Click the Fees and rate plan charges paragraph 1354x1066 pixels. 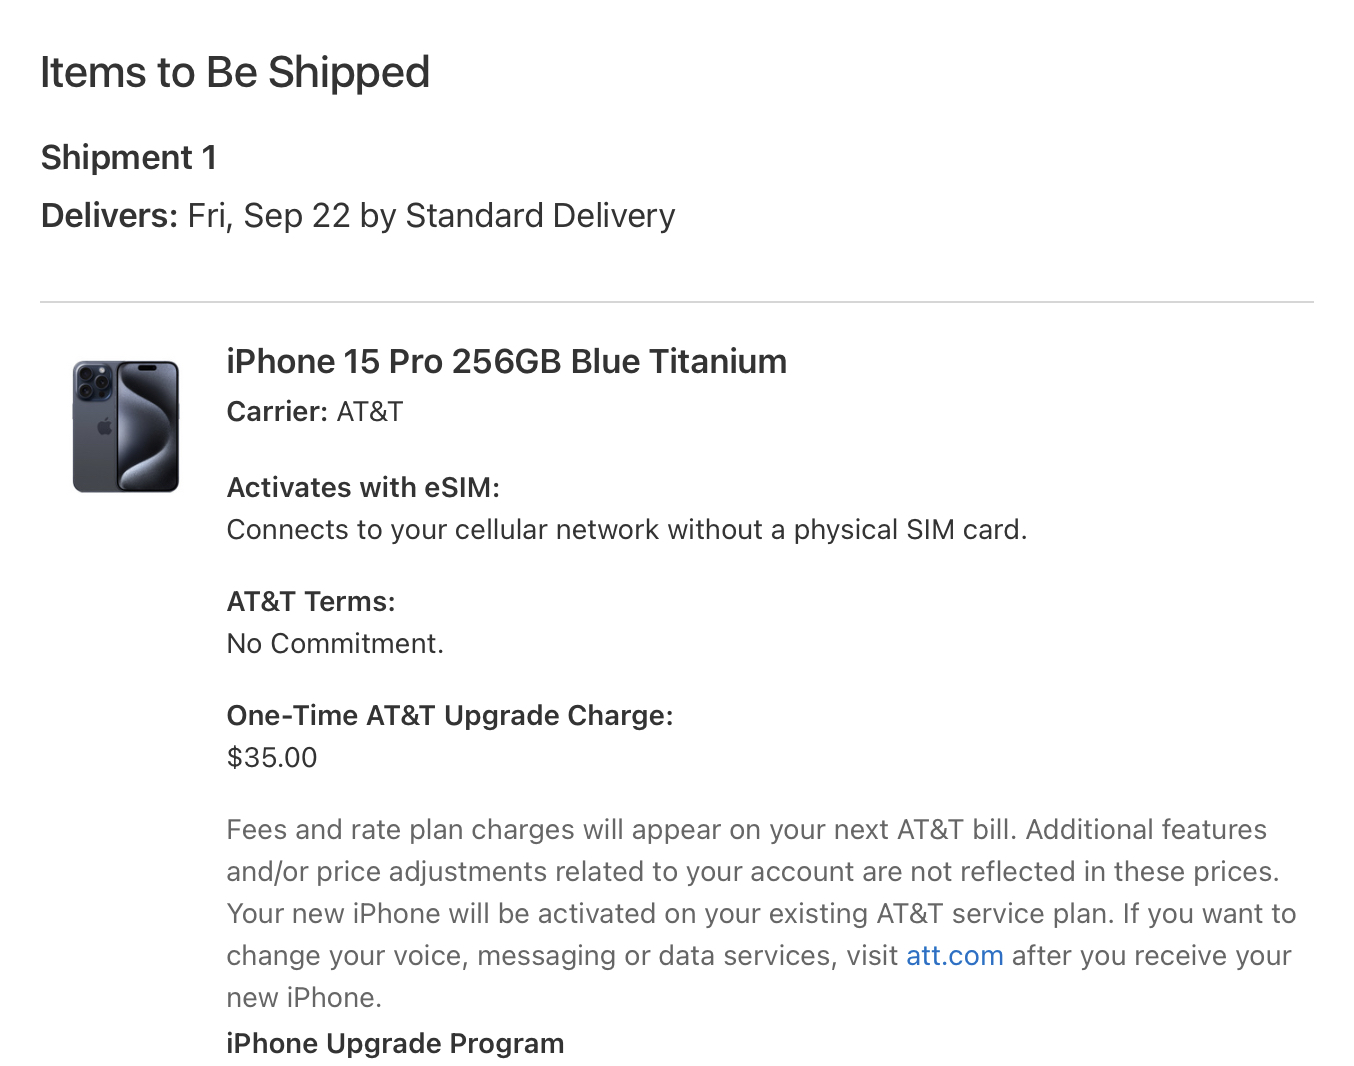point(761,914)
